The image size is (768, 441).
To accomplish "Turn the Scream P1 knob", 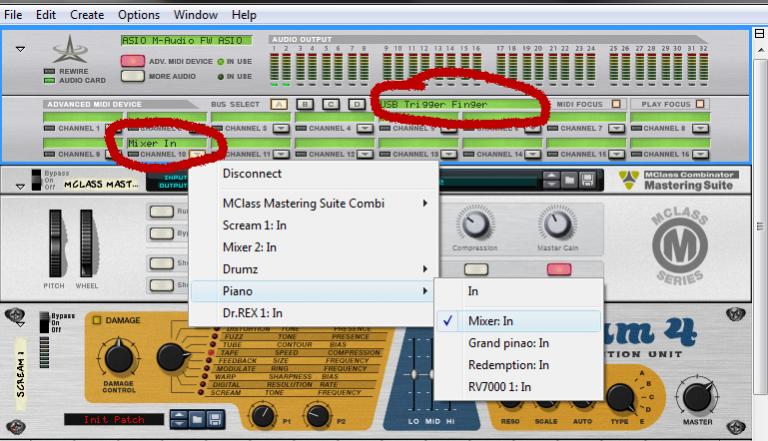I will click(263, 416).
